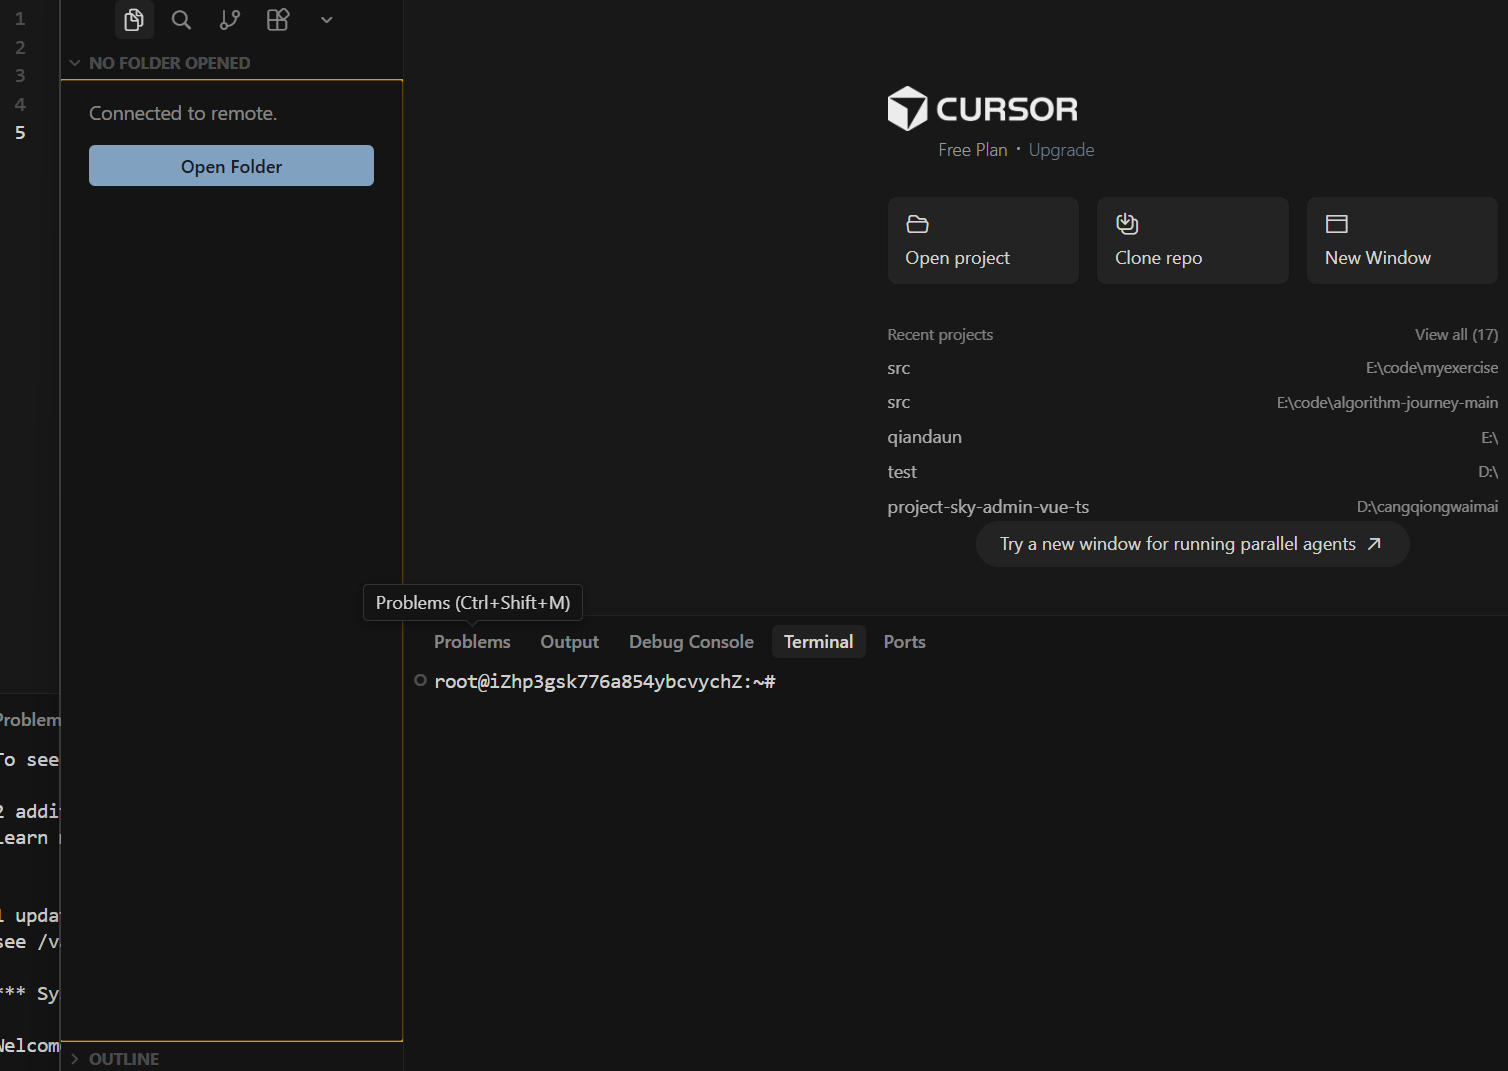Click the Upgrade link
The image size is (1508, 1071).
point(1061,150)
